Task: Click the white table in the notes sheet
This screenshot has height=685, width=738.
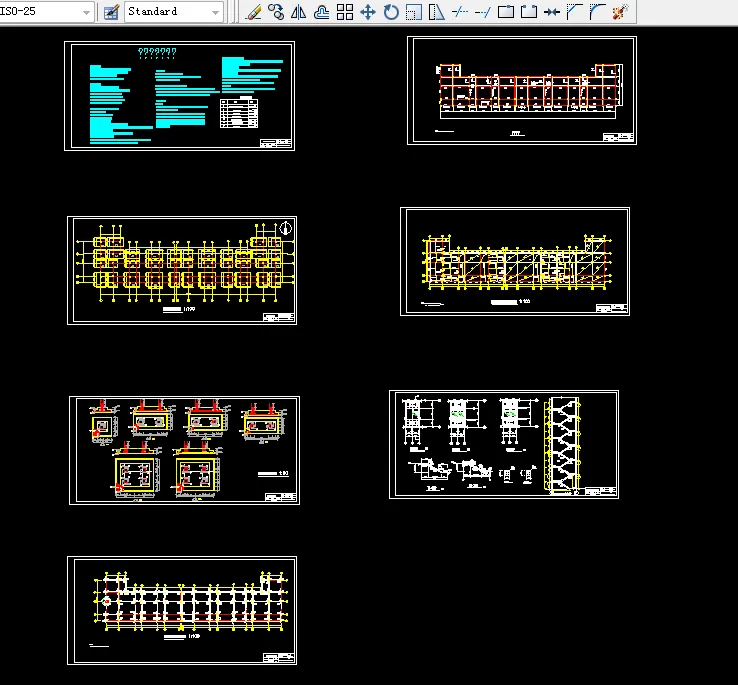Action: (x=239, y=112)
